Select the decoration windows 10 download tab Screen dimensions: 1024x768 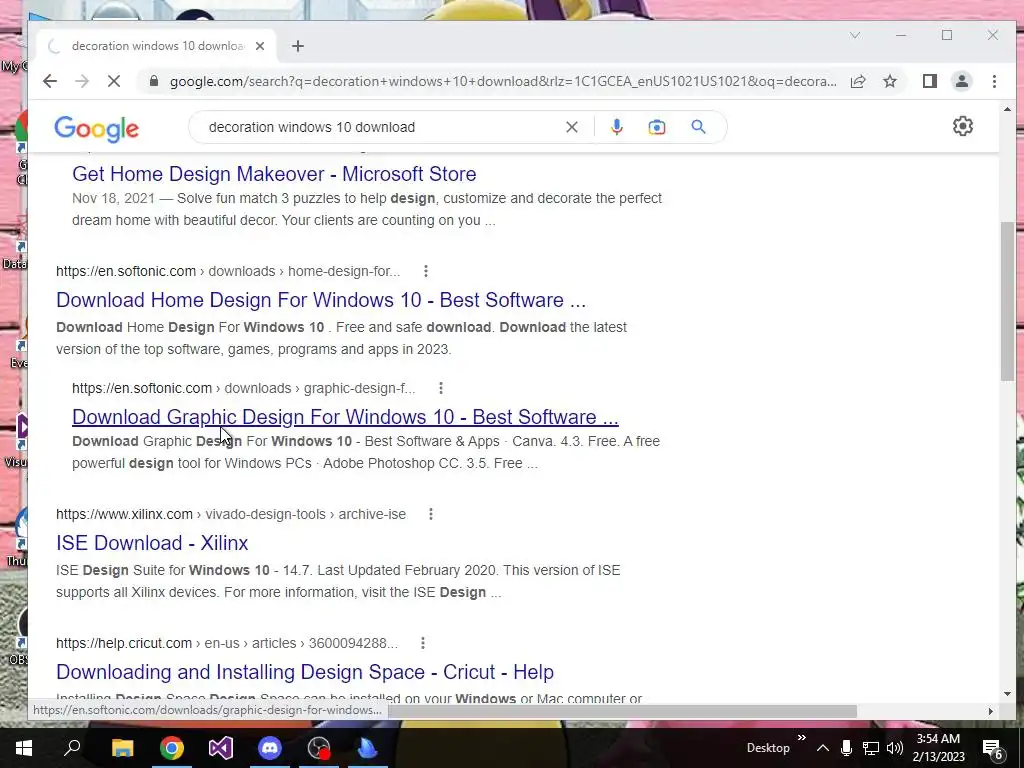tap(157, 46)
